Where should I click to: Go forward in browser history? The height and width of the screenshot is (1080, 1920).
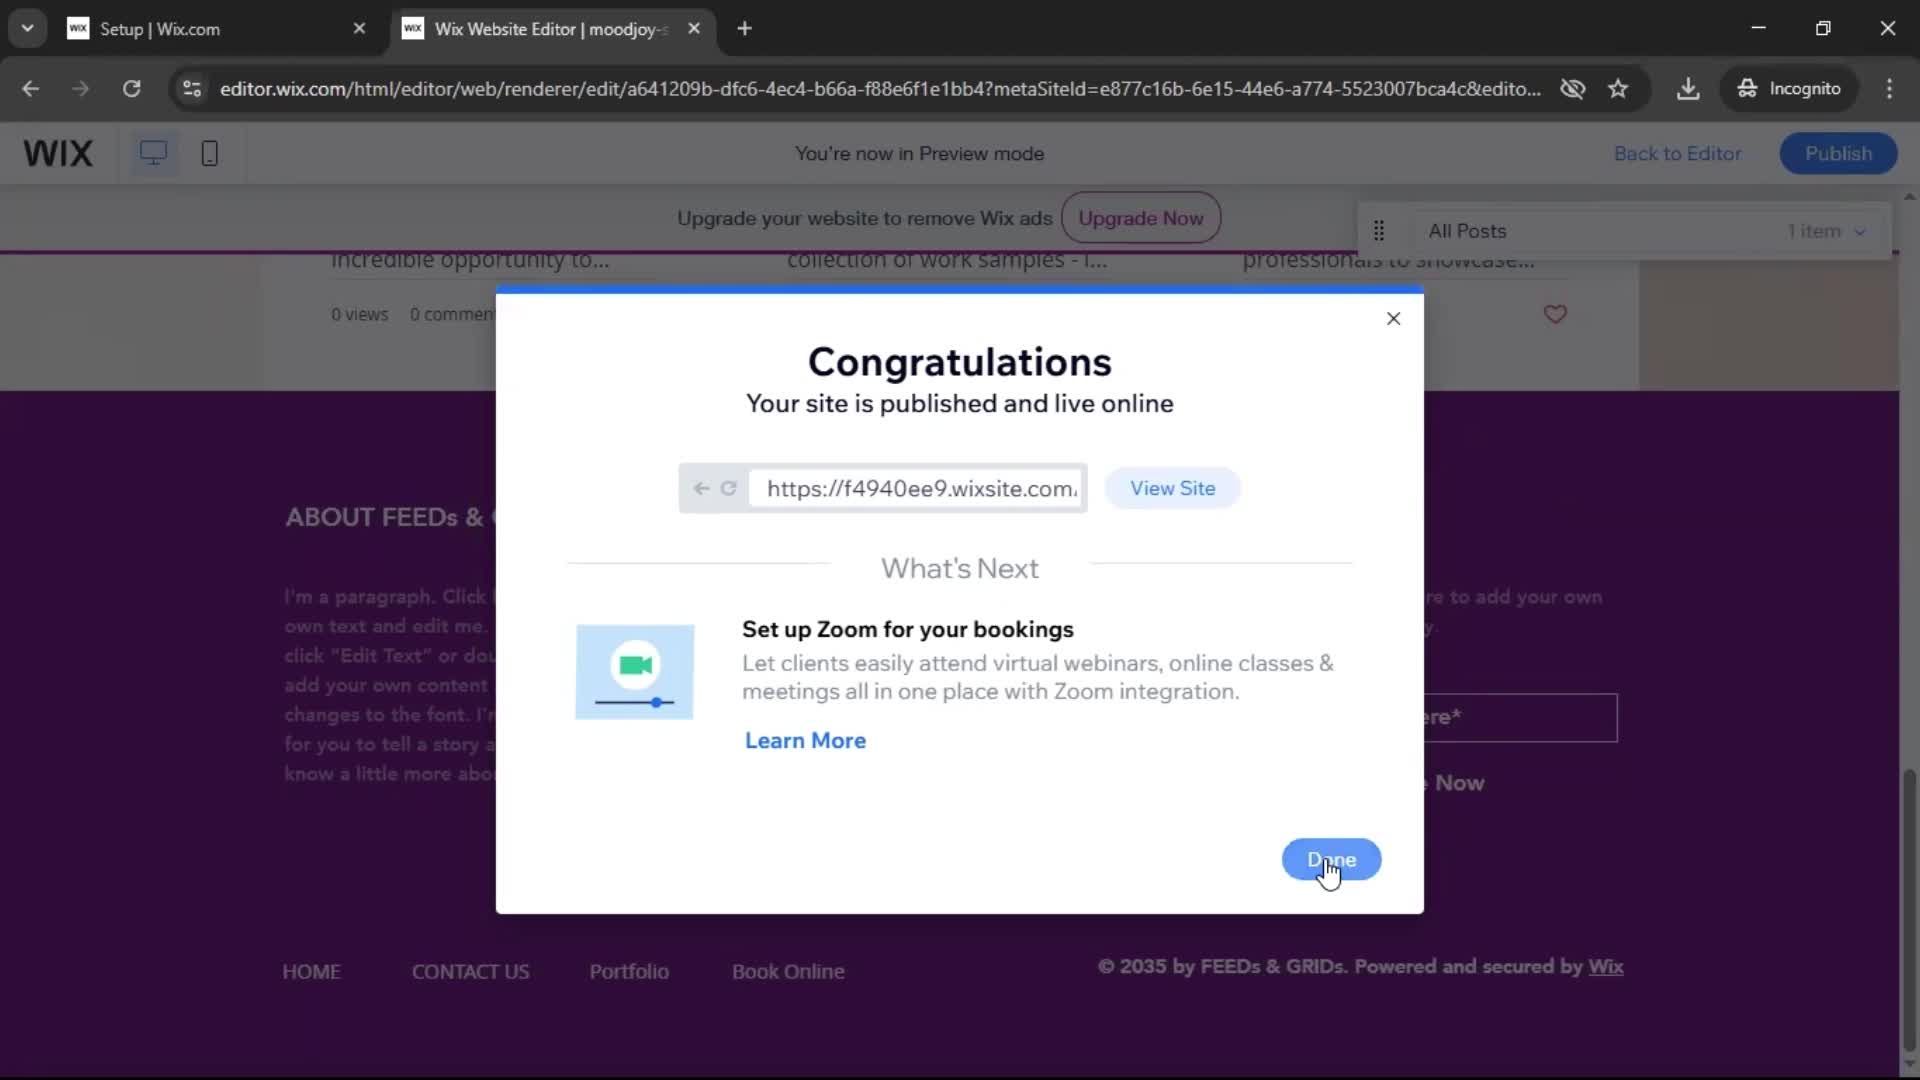tap(81, 89)
